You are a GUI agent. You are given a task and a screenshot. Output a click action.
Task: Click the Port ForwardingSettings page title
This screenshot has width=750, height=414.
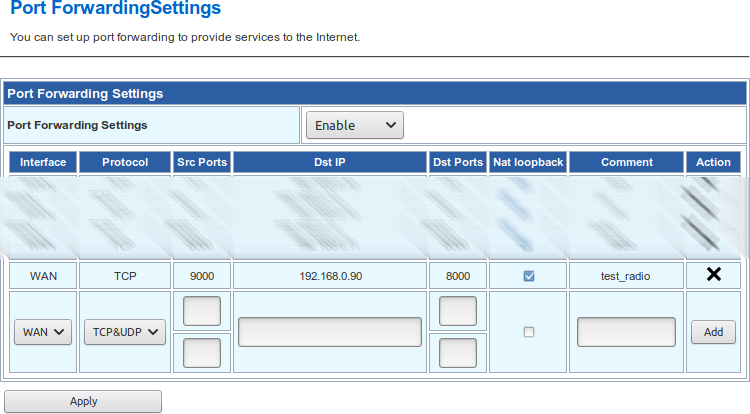115,8
